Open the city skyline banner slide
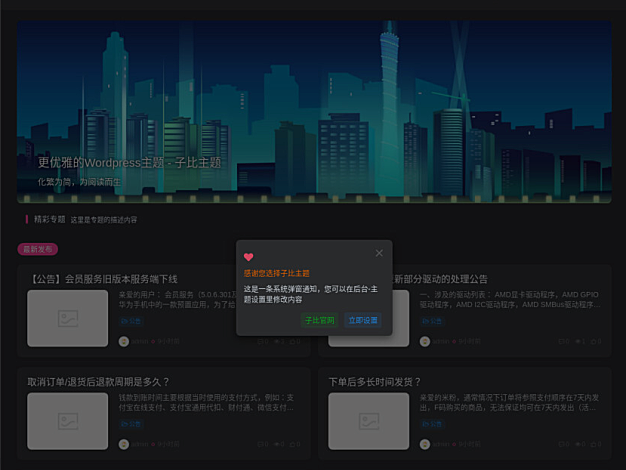Image resolution: width=626 pixels, height=470 pixels. [314, 112]
